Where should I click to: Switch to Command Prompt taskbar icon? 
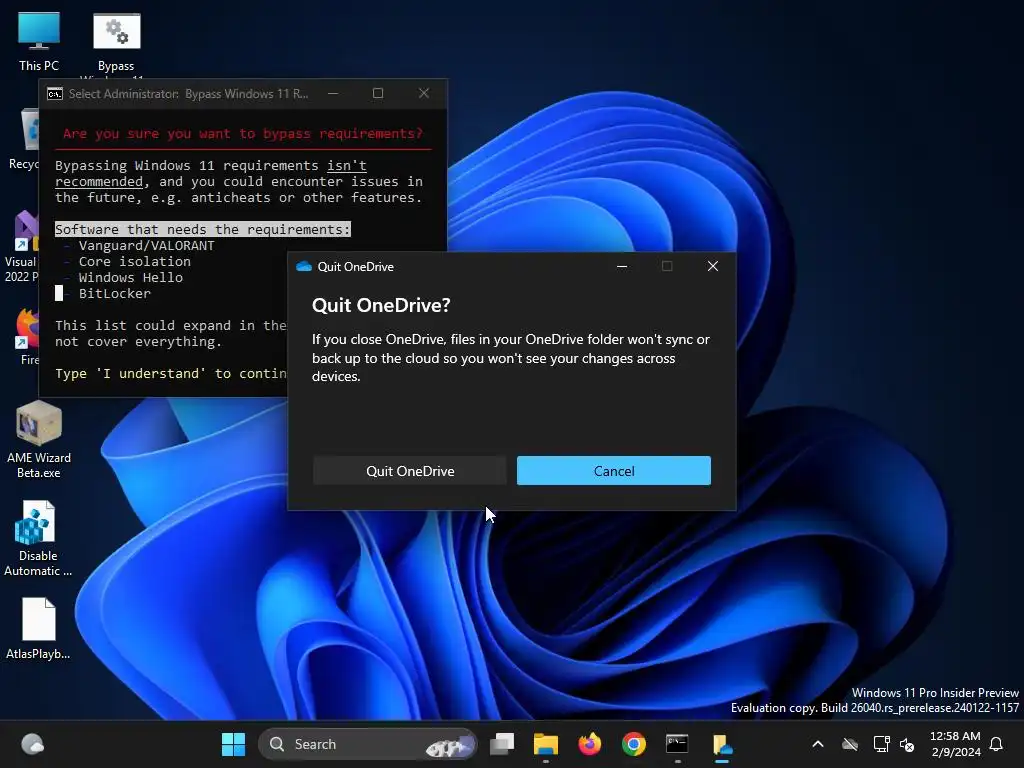(677, 744)
